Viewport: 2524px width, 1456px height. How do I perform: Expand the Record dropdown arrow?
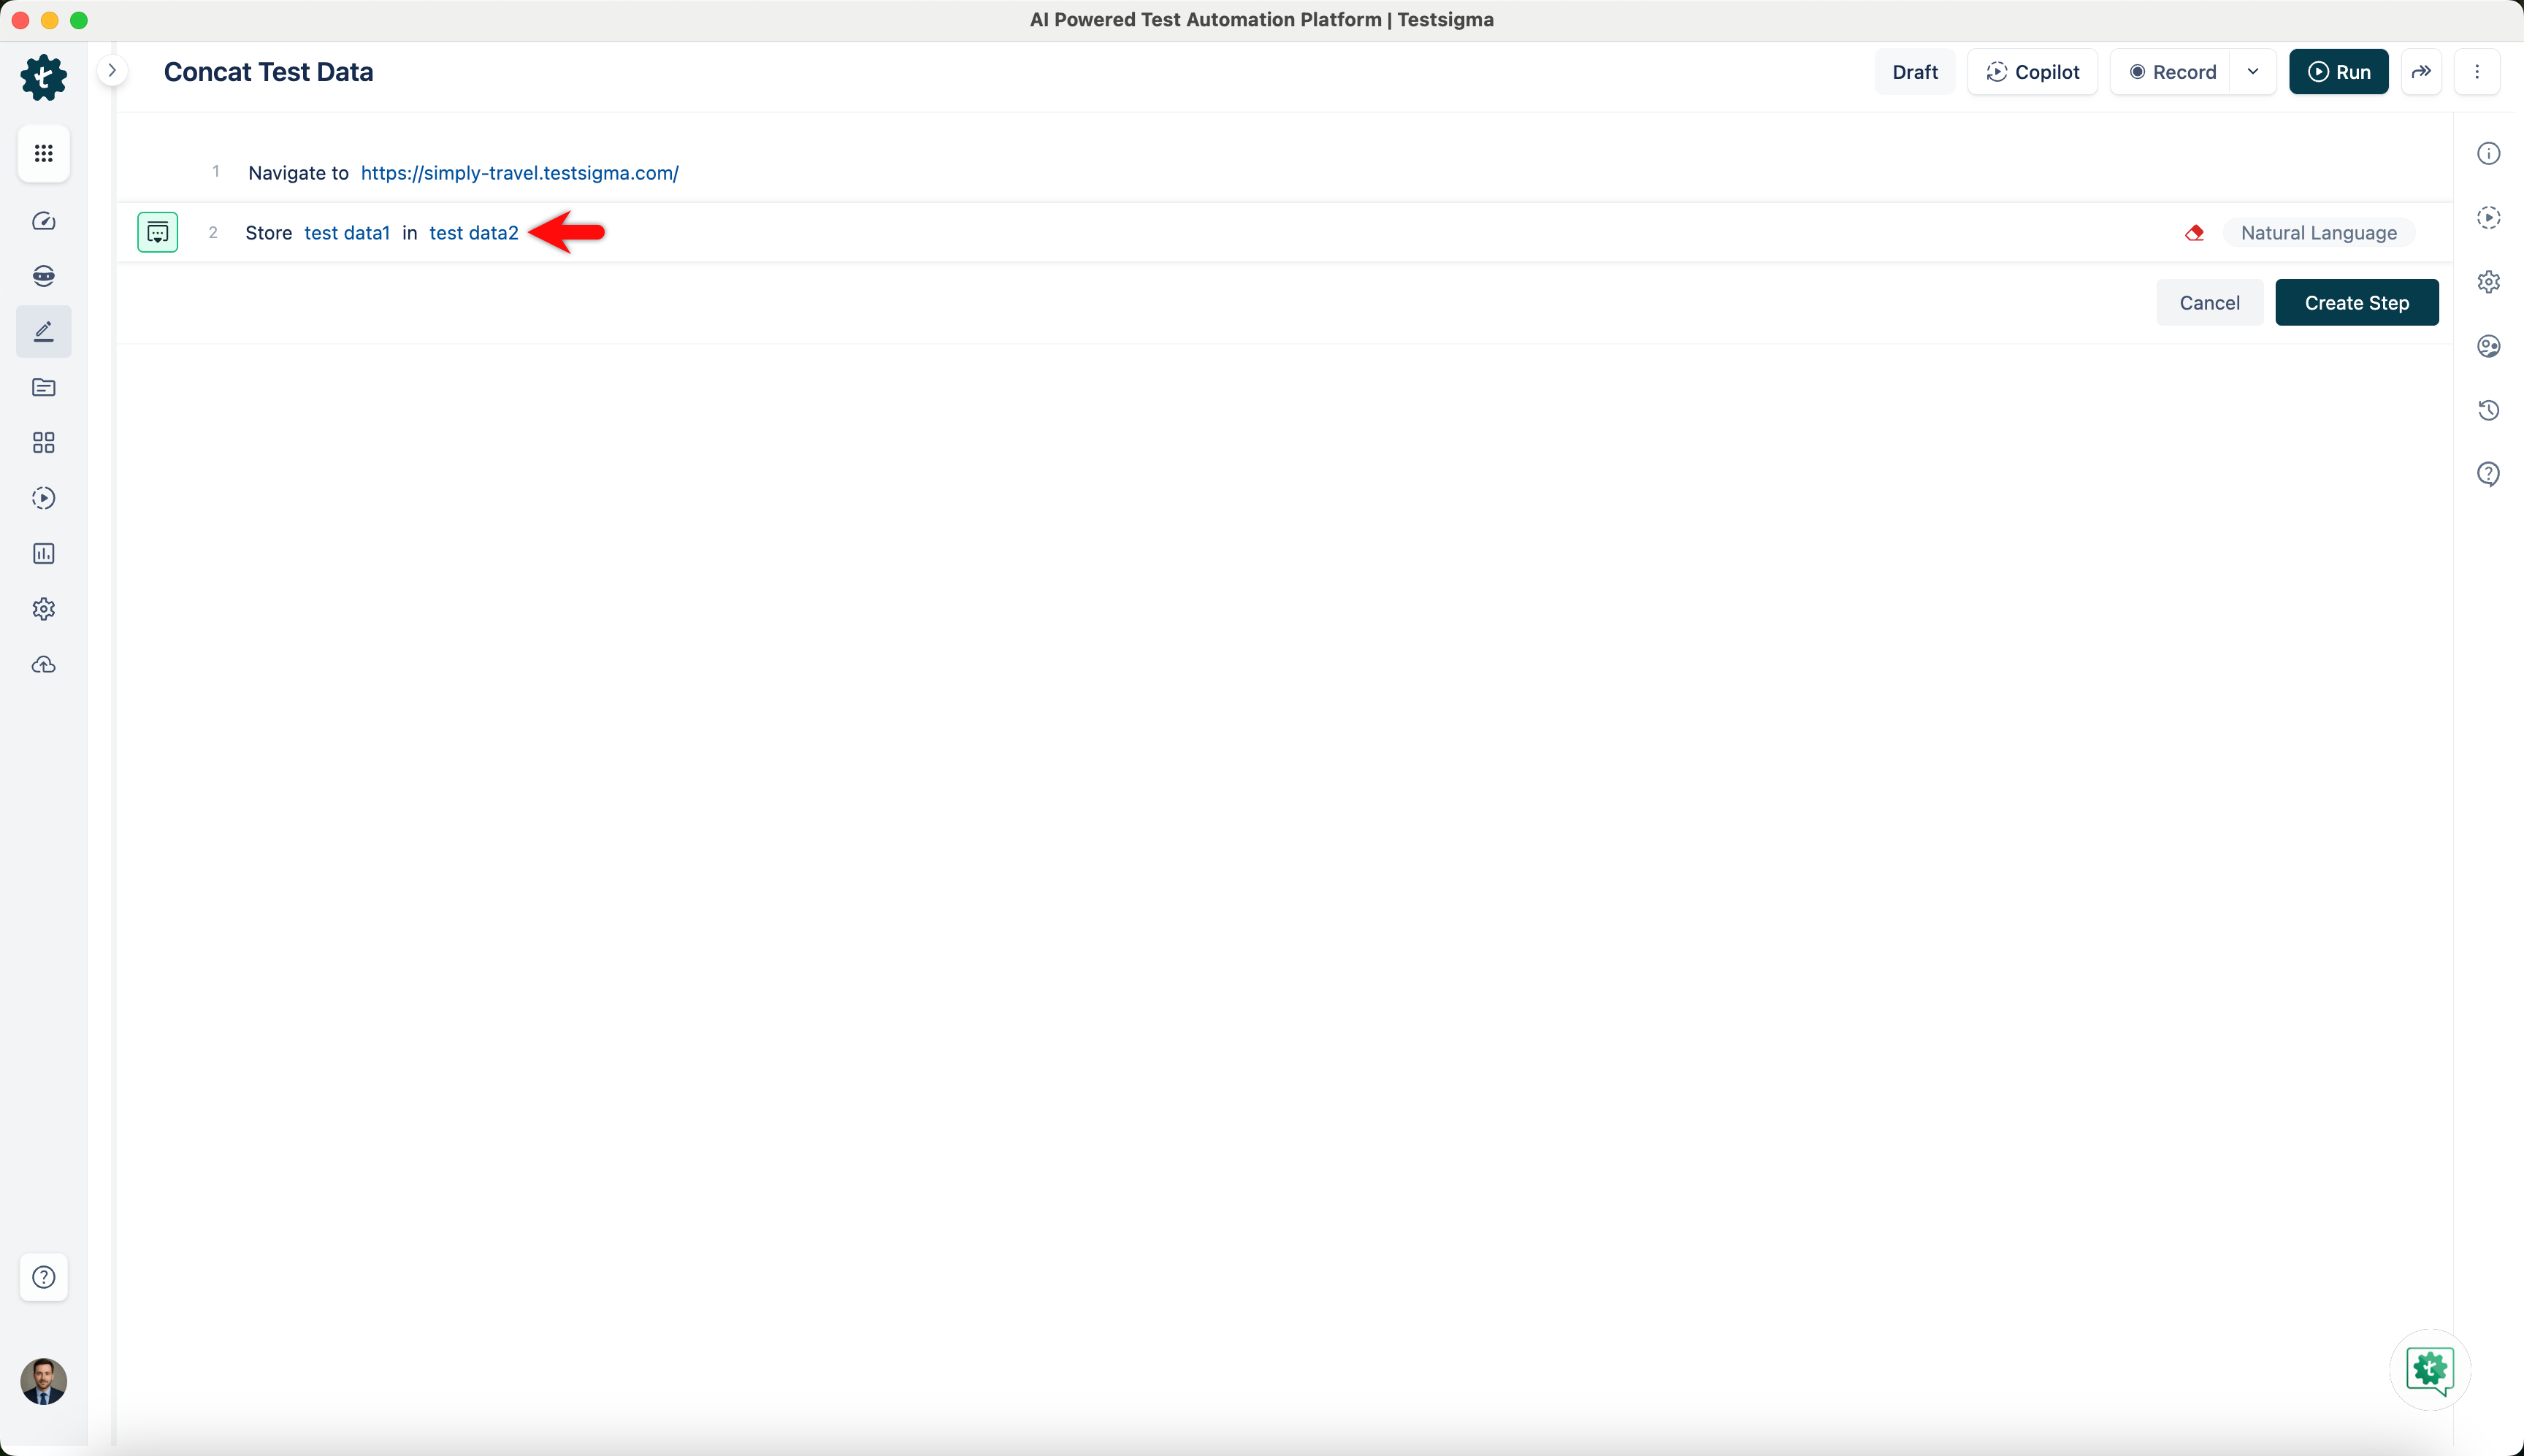click(2252, 72)
